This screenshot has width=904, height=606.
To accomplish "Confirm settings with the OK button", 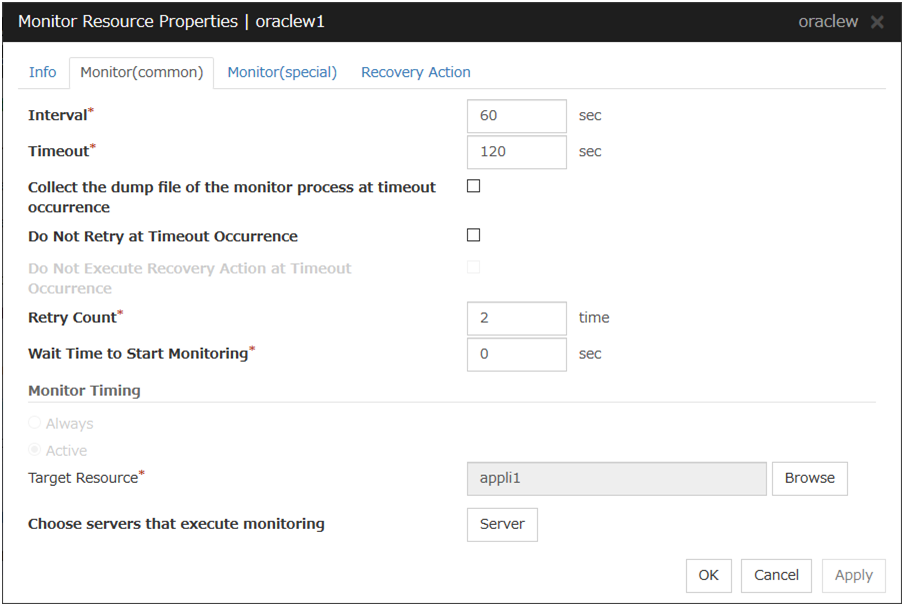I will tap(708, 575).
